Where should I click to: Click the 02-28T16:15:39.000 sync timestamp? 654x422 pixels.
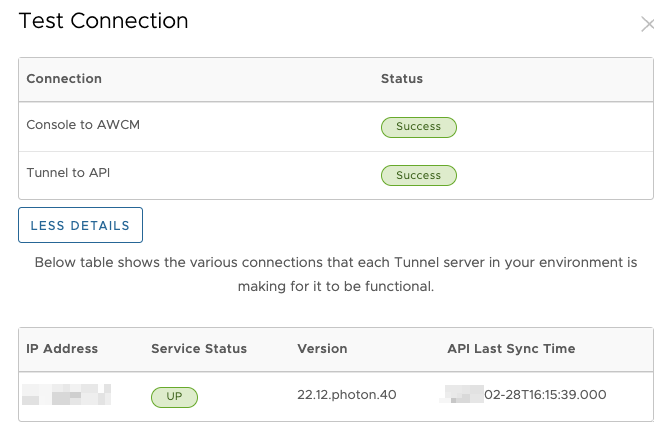545,395
